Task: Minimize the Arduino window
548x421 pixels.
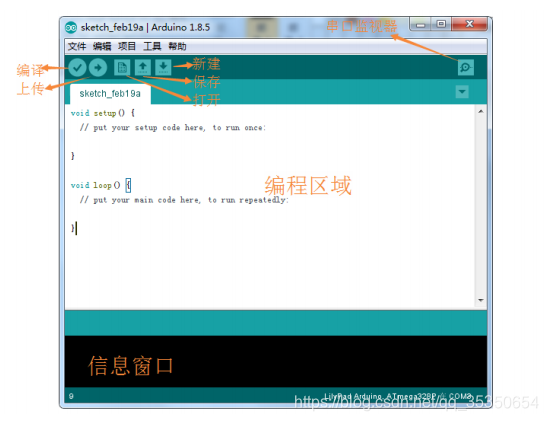Action: 420,24
